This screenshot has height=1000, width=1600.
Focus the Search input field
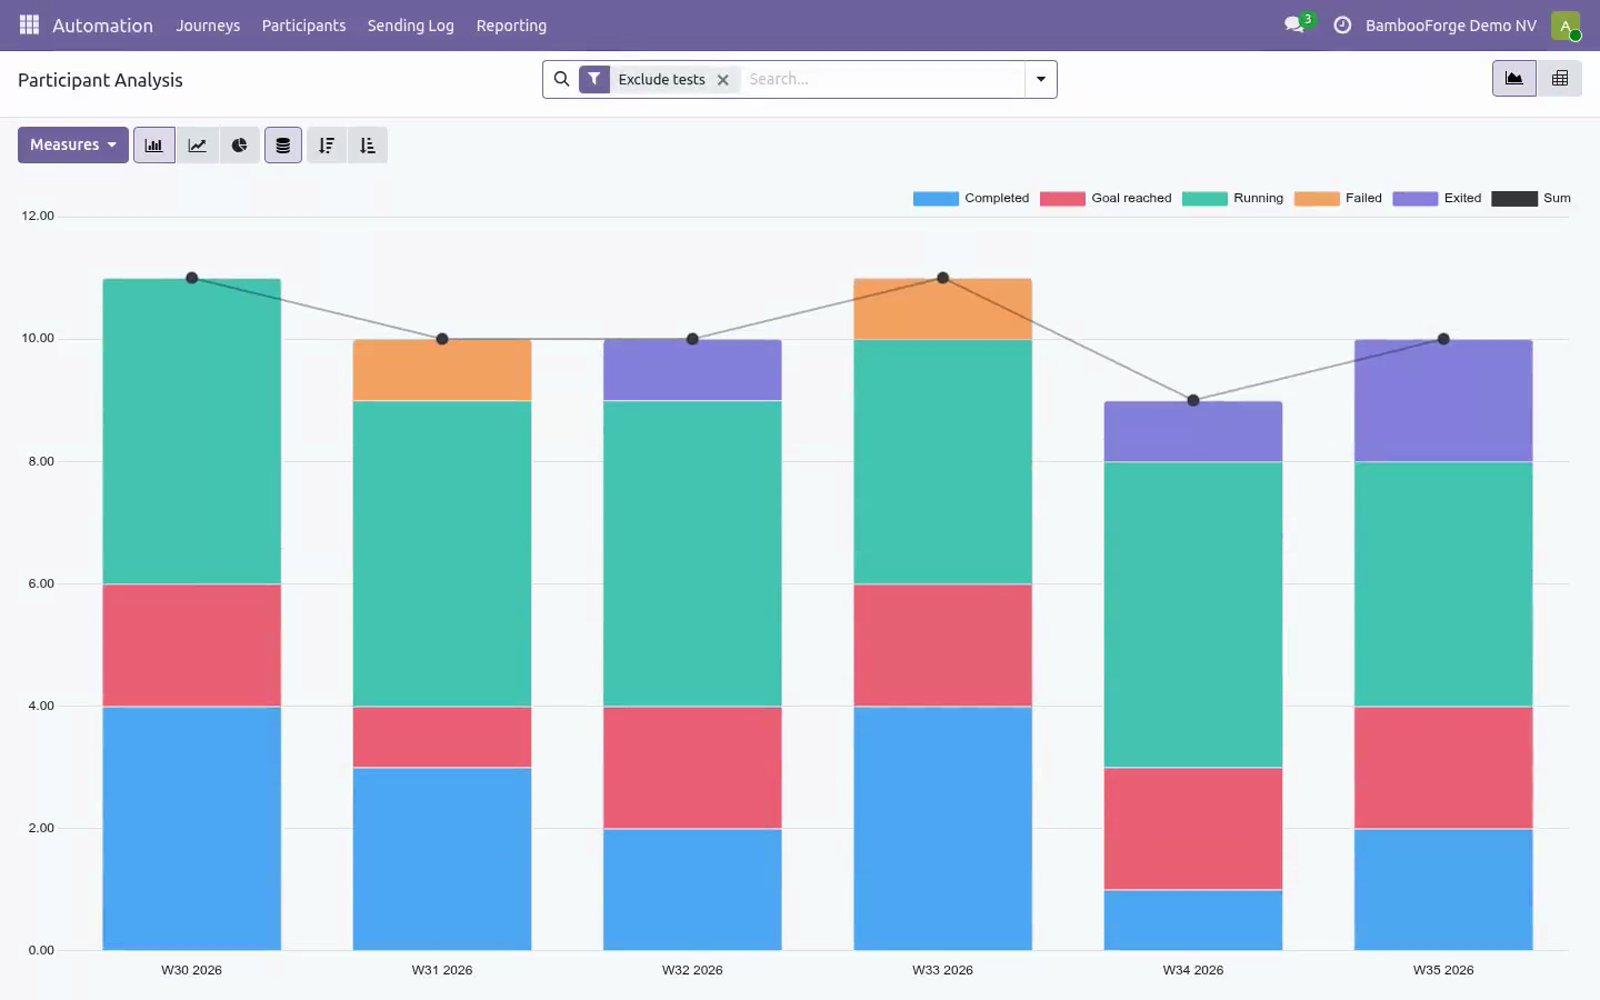882,79
